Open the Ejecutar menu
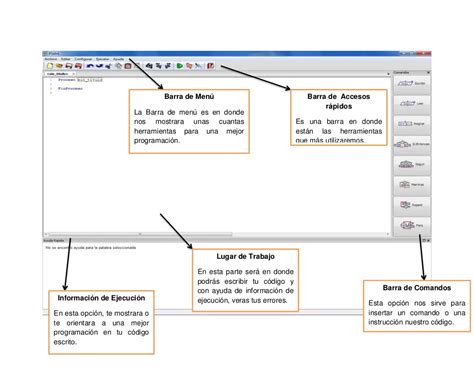This screenshot has width=474, height=366. tap(103, 59)
